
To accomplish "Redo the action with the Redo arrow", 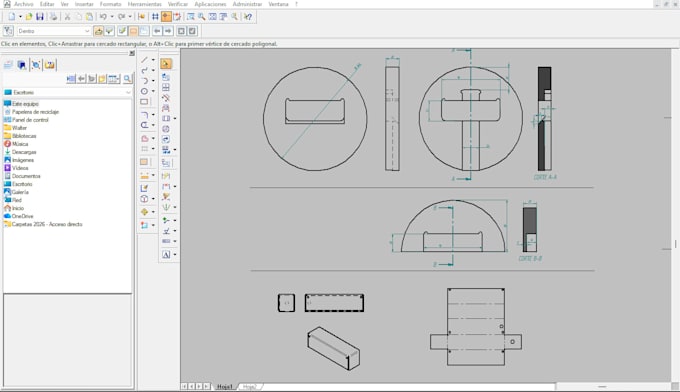I will [x=121, y=16].
